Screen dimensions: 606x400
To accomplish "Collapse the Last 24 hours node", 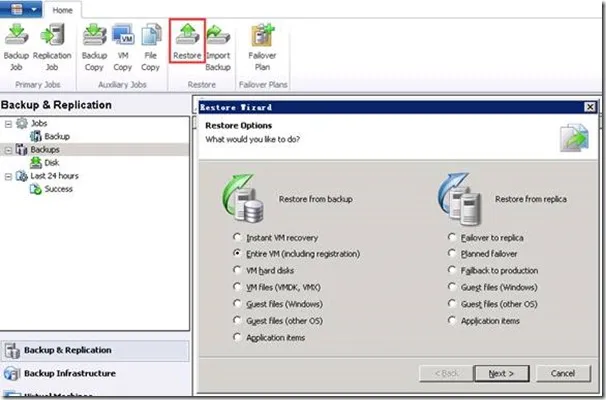I will [x=8, y=177].
